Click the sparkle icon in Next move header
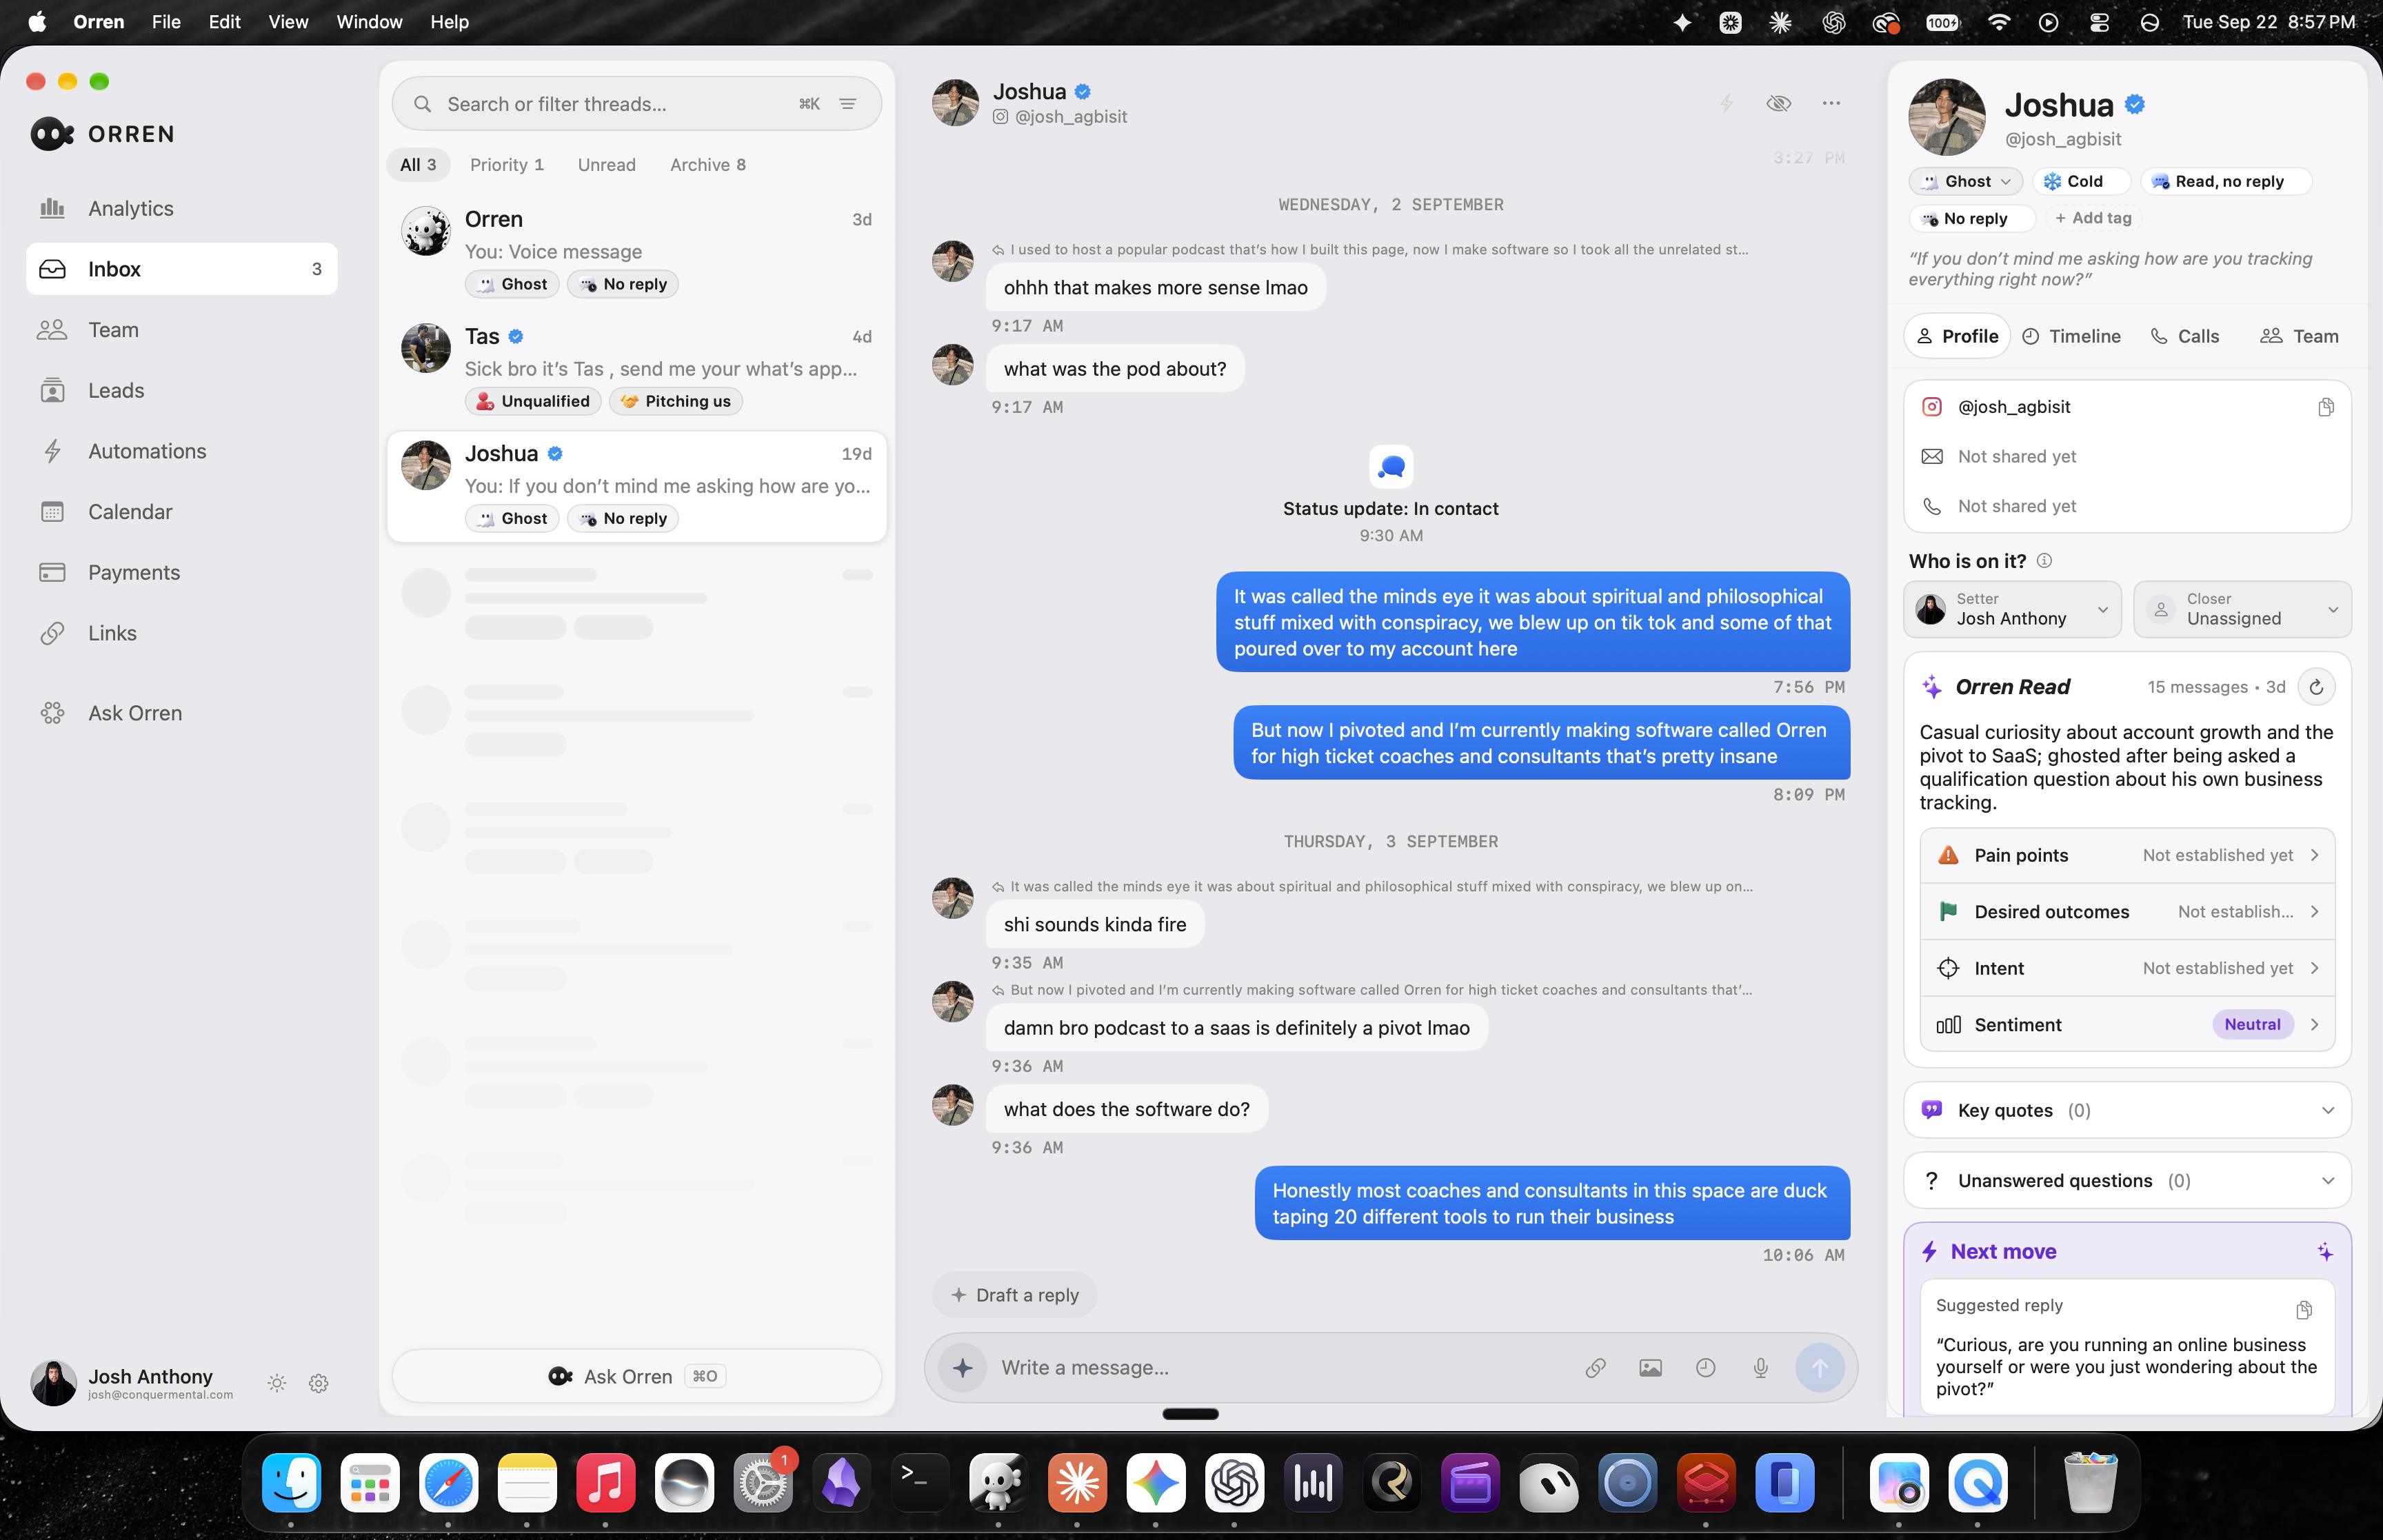The image size is (2383, 1540). pos(2325,1252)
